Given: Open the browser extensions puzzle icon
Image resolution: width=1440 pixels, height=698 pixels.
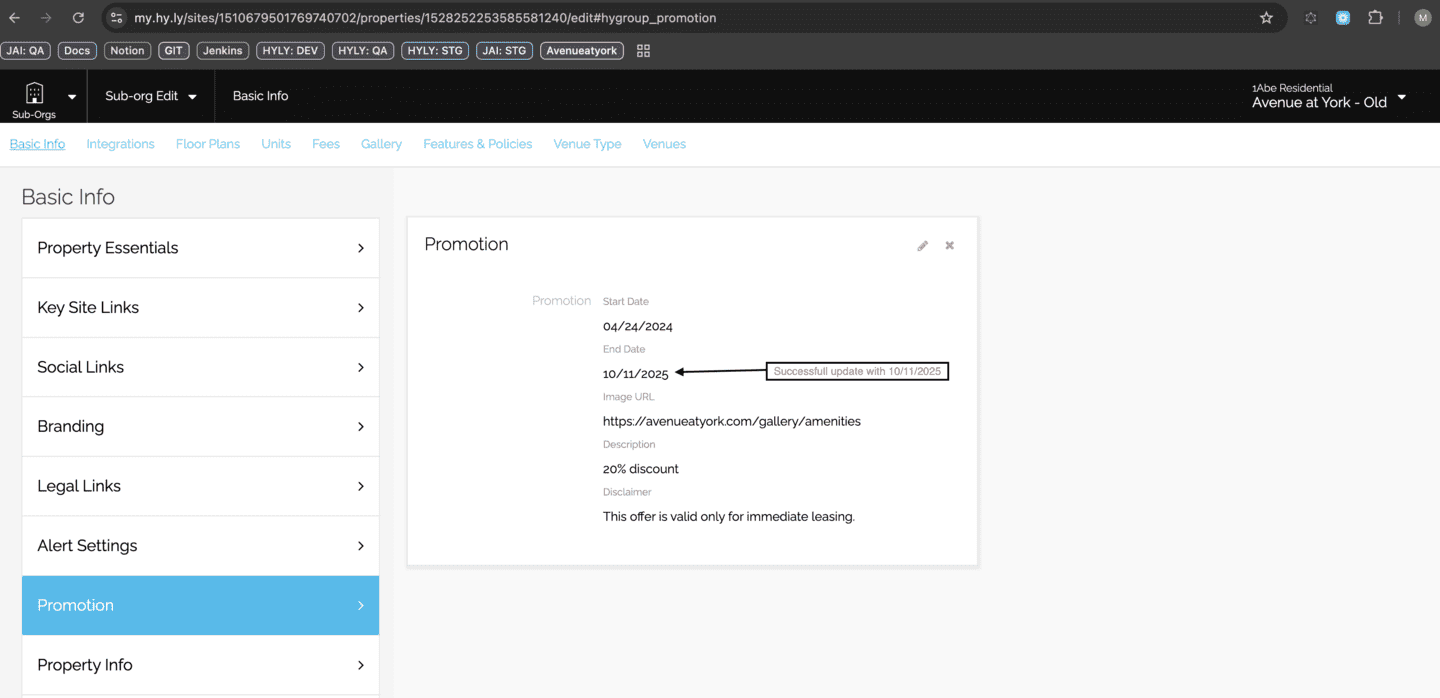Looking at the screenshot, I should pyautogui.click(x=1375, y=18).
